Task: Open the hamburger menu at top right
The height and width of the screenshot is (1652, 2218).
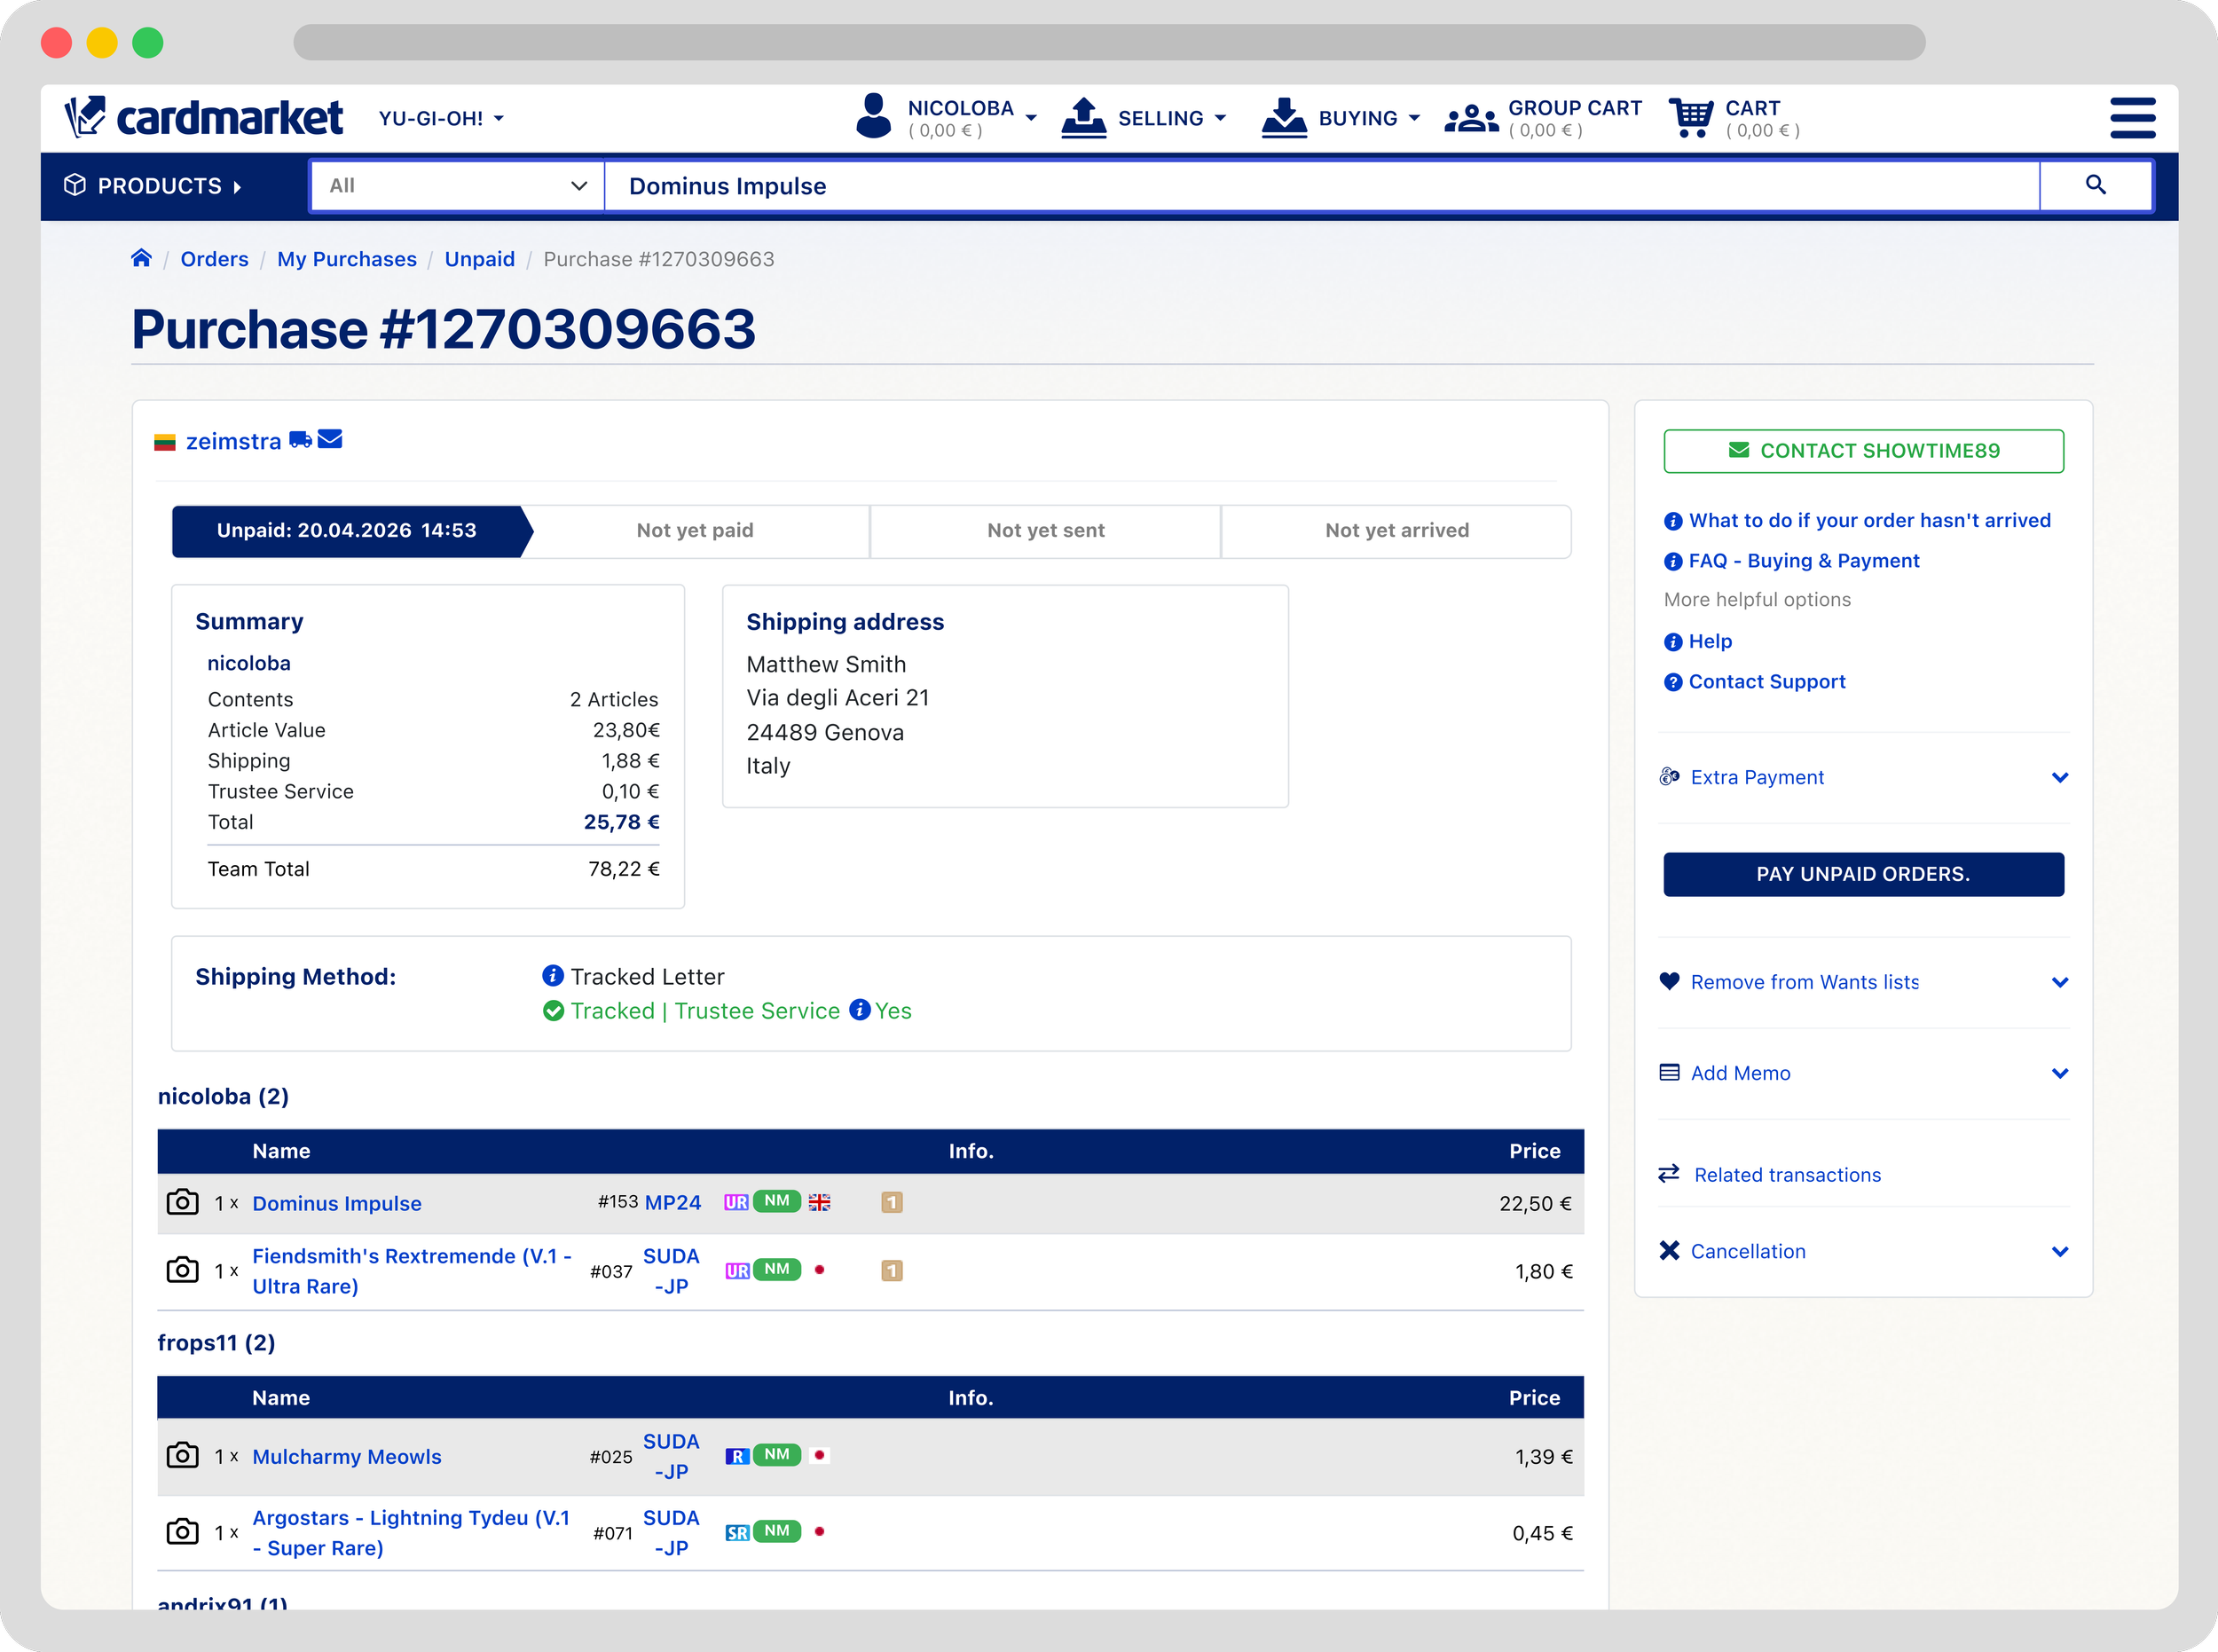Action: pyautogui.click(x=2132, y=117)
